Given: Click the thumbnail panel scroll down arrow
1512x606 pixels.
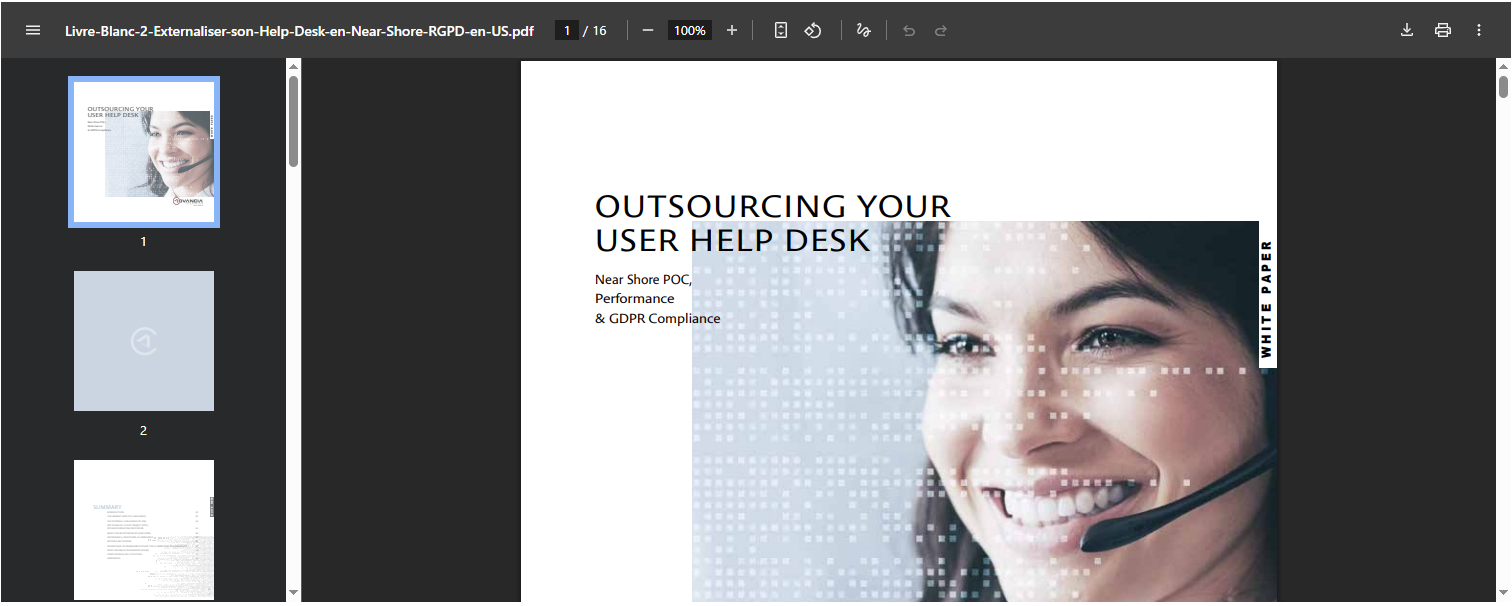Looking at the screenshot, I should coord(293,593).
